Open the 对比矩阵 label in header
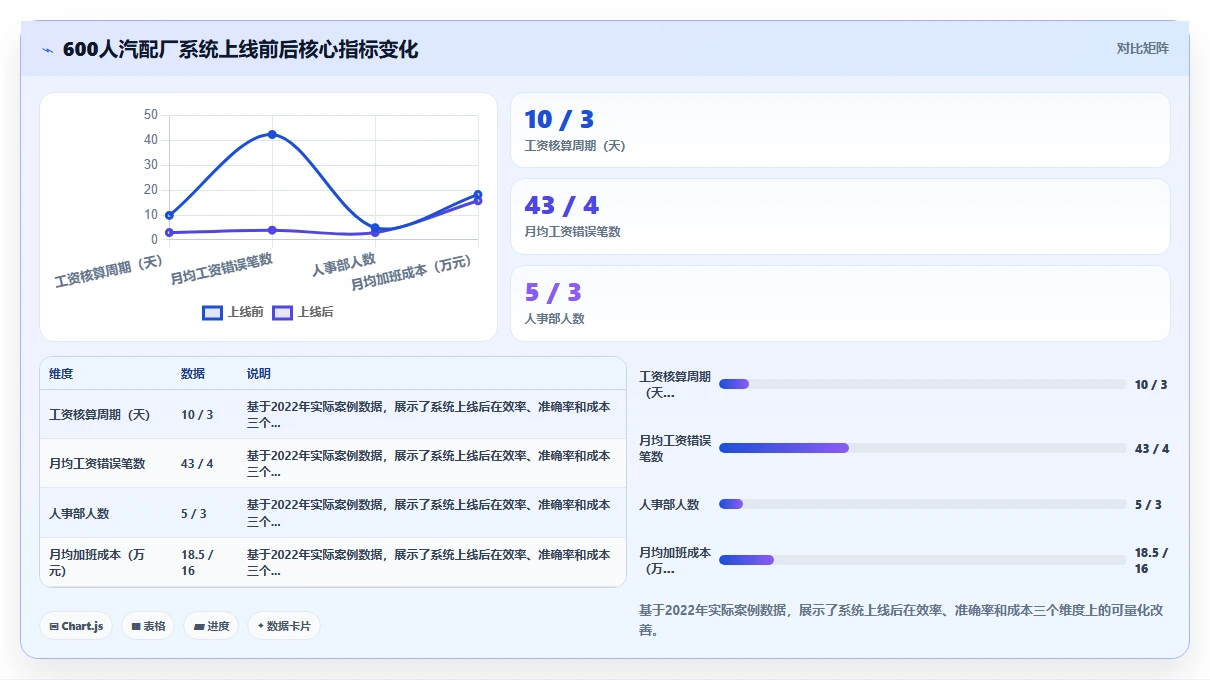Screen dimensions: 1210x680 [x=1142, y=48]
